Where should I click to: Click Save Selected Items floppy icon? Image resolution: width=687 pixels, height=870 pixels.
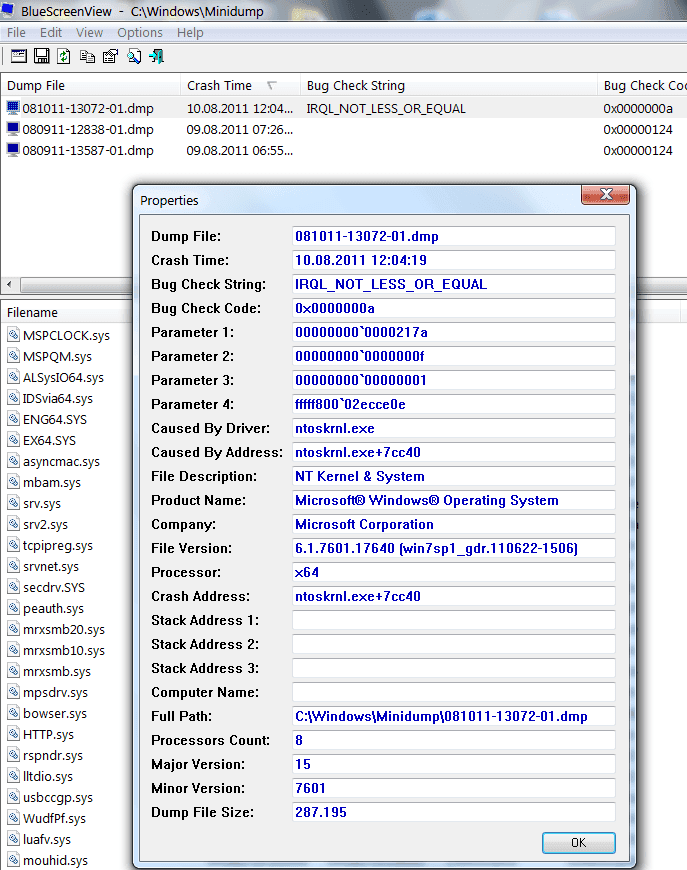tap(42, 56)
